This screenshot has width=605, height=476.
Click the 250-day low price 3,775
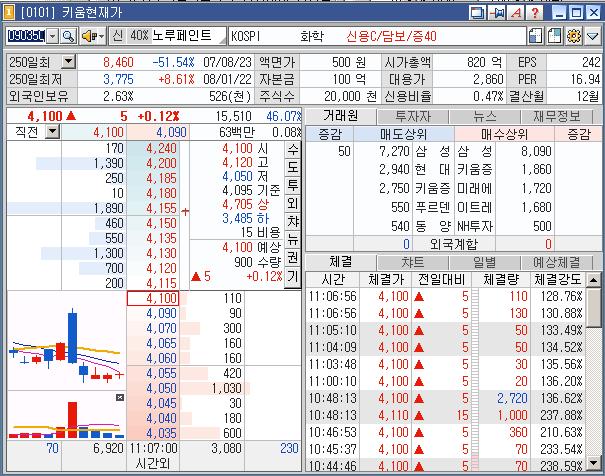click(x=118, y=79)
